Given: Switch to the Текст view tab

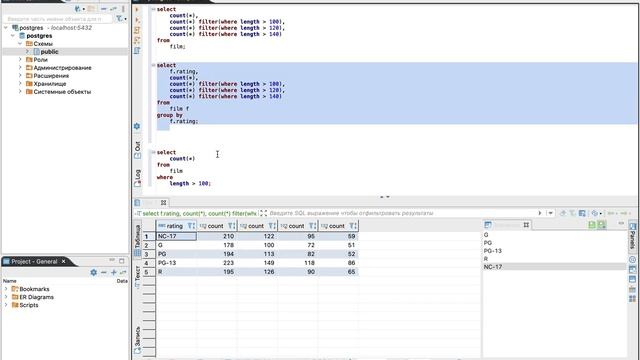Looking at the screenshot, I should click(138, 278).
